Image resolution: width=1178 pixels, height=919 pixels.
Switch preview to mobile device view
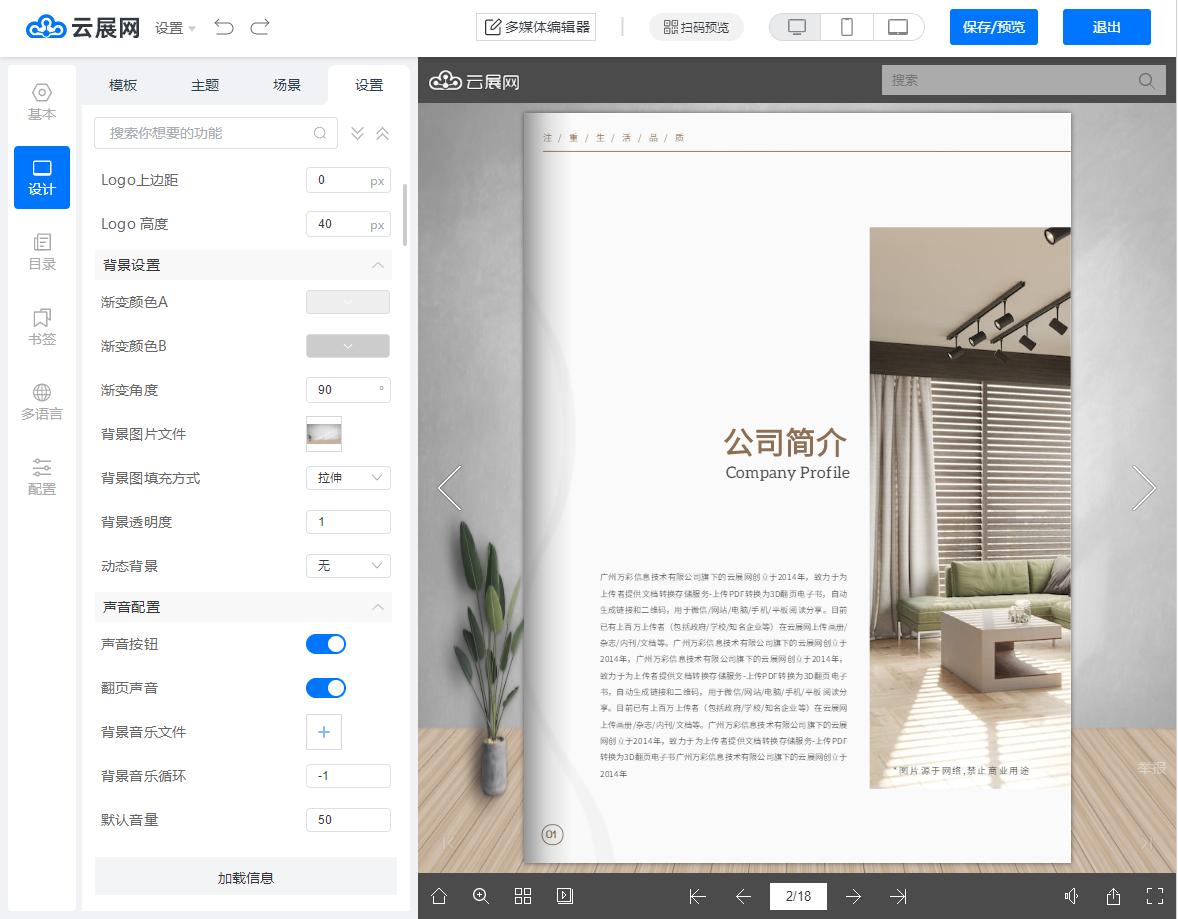(x=847, y=27)
